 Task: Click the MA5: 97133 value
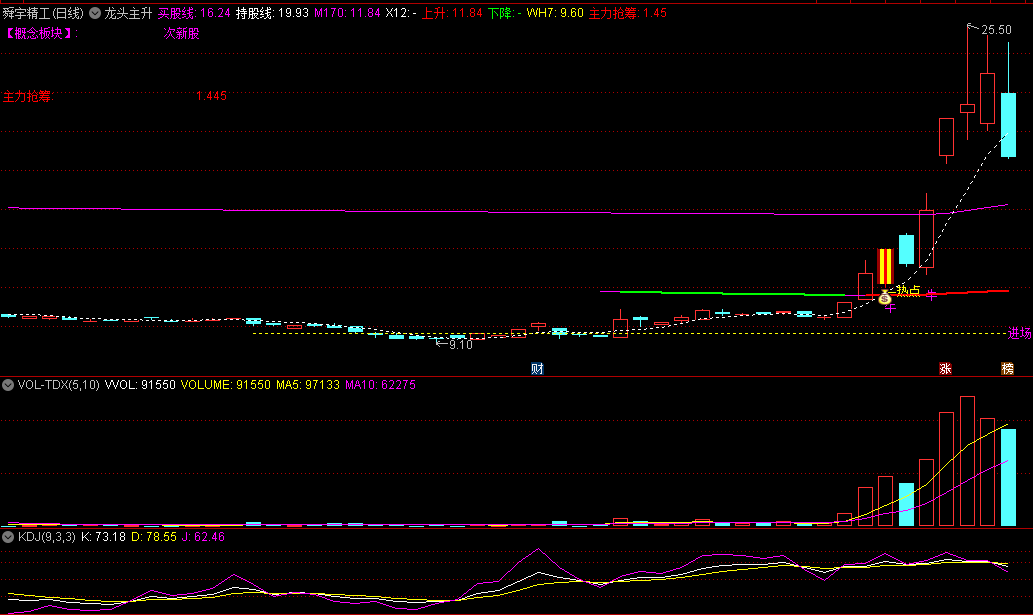pyautogui.click(x=308, y=385)
